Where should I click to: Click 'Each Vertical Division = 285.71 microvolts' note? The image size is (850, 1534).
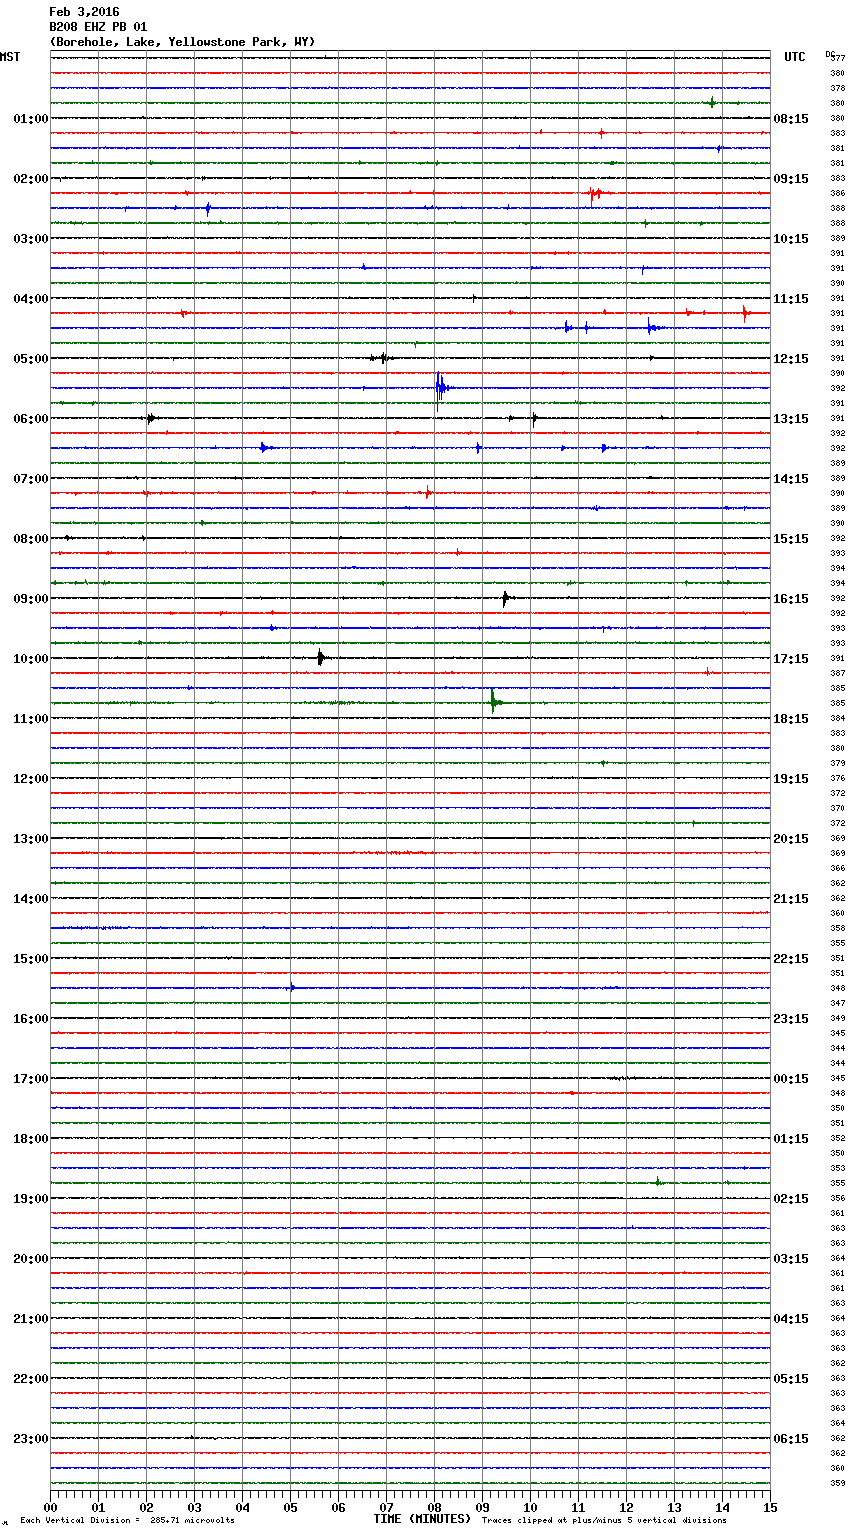pyautogui.click(x=127, y=1520)
